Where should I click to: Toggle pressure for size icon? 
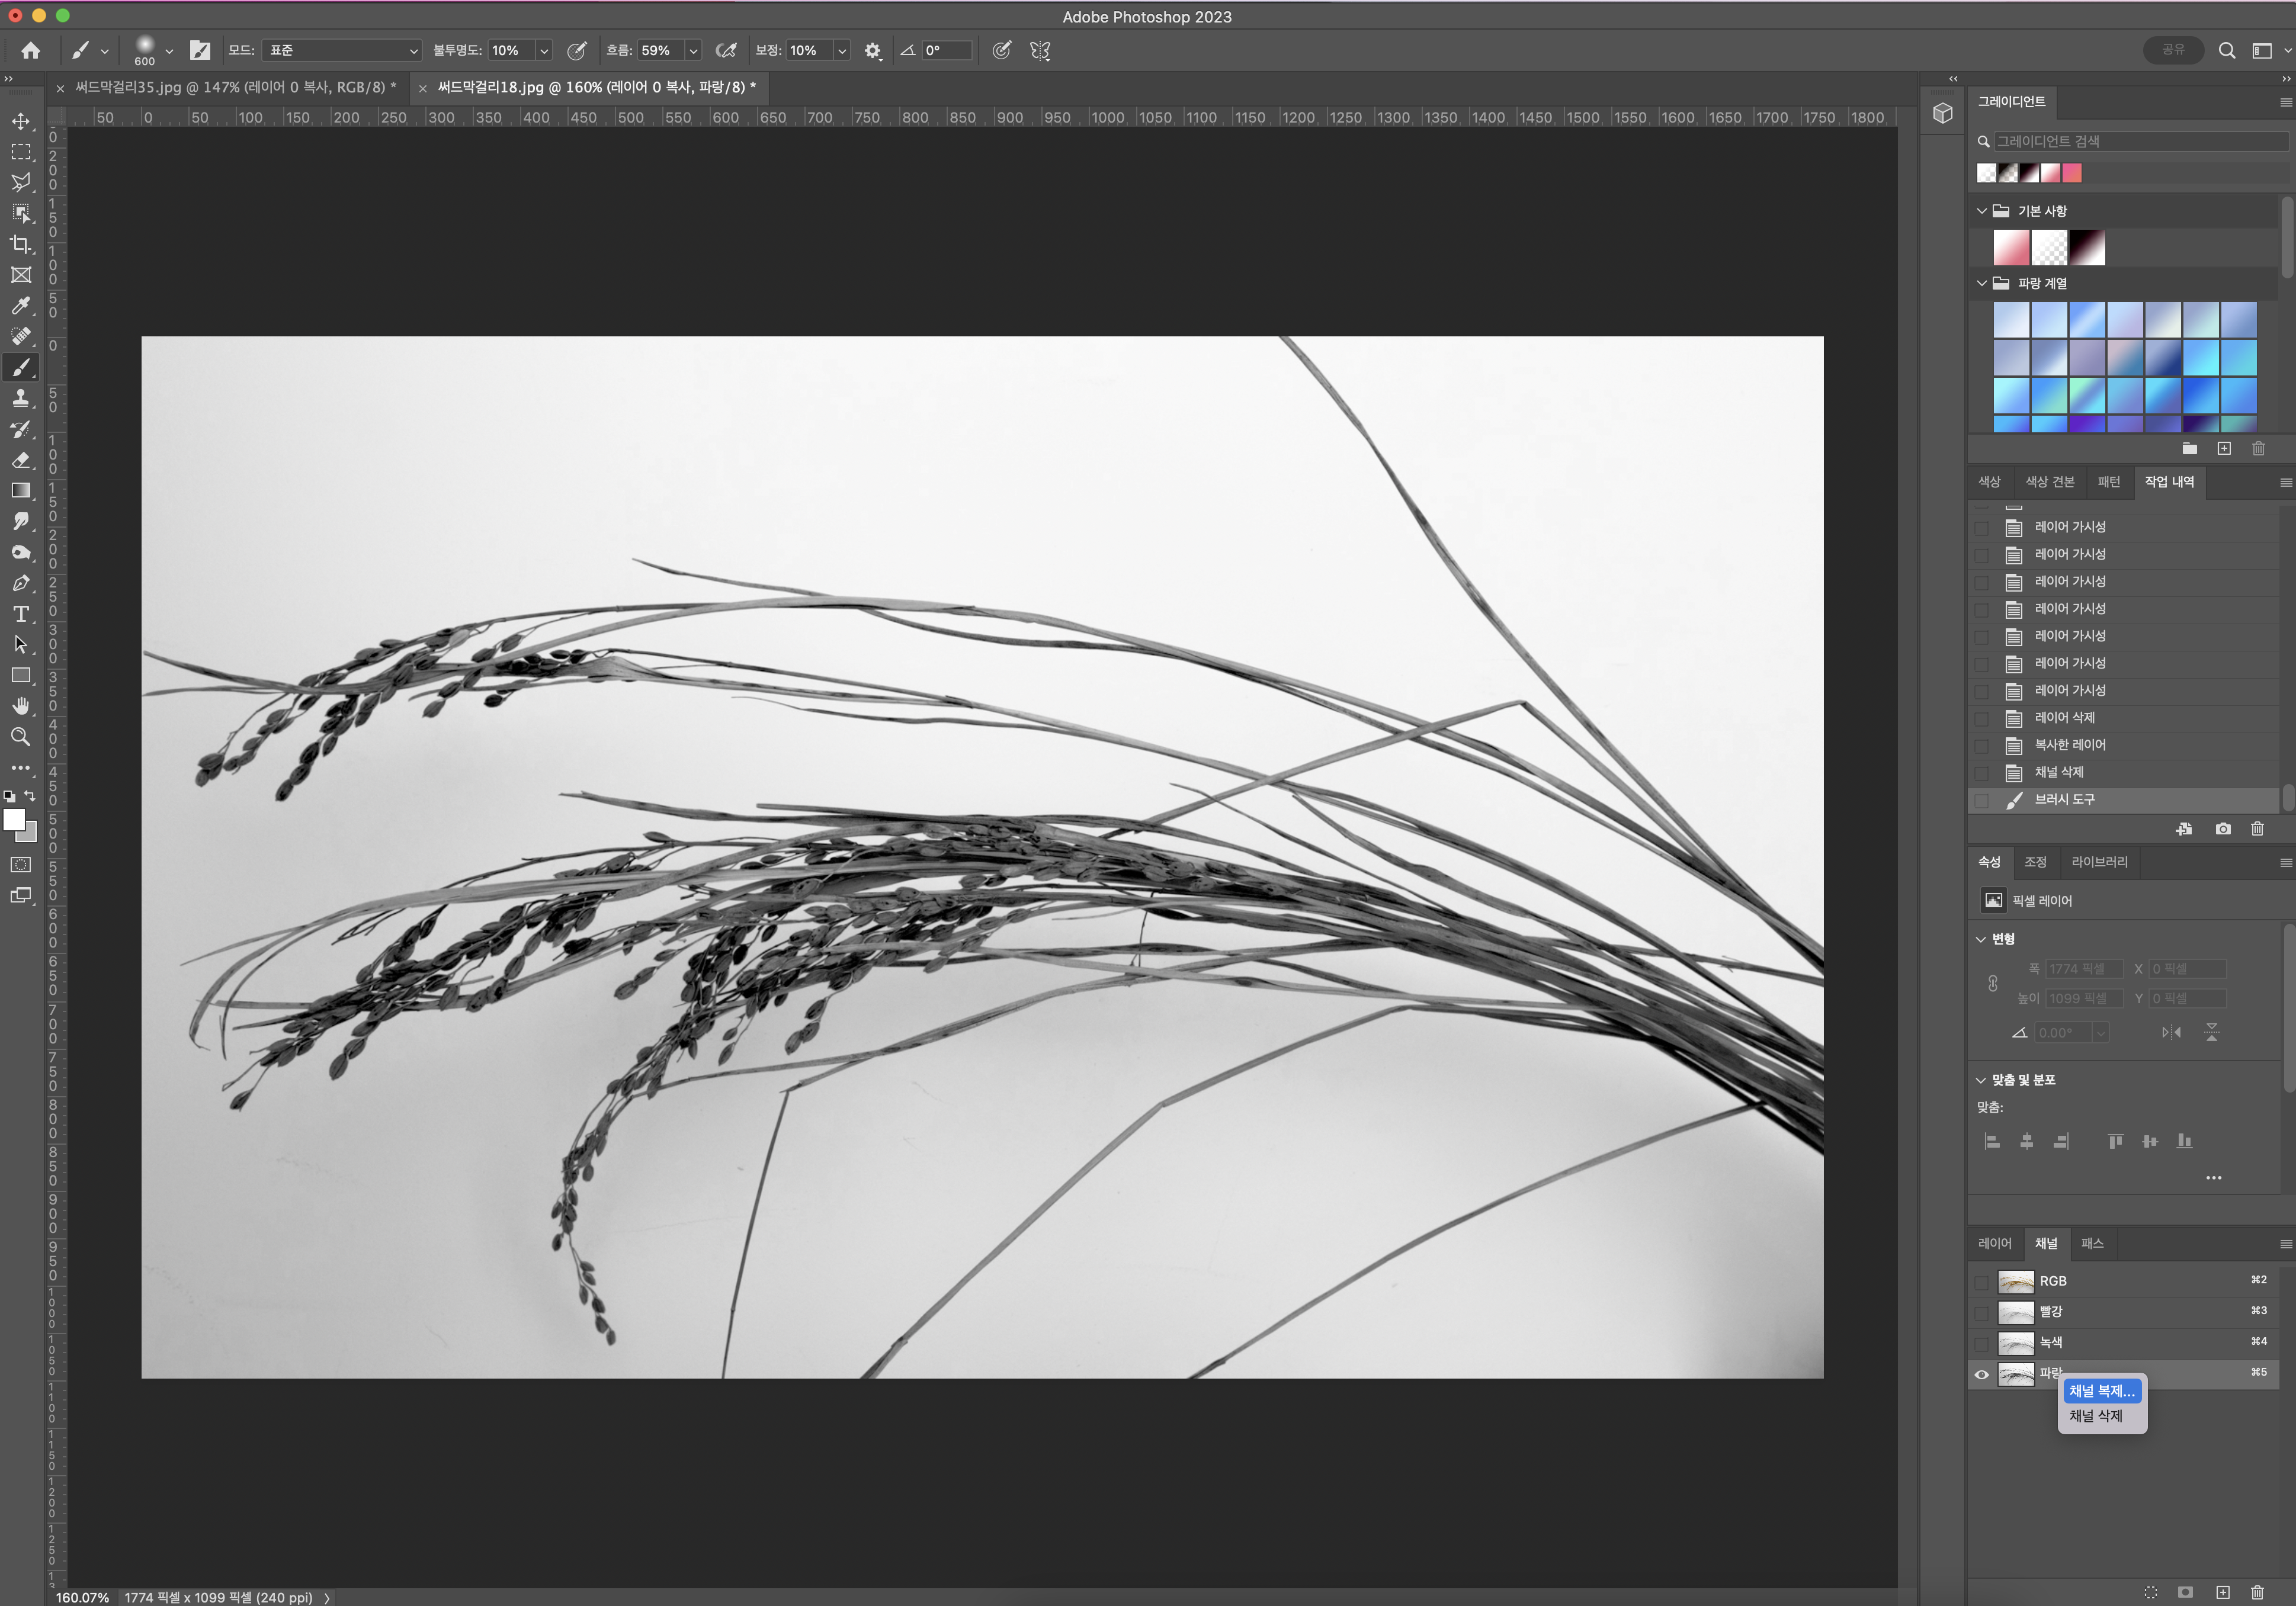pyautogui.click(x=1002, y=50)
